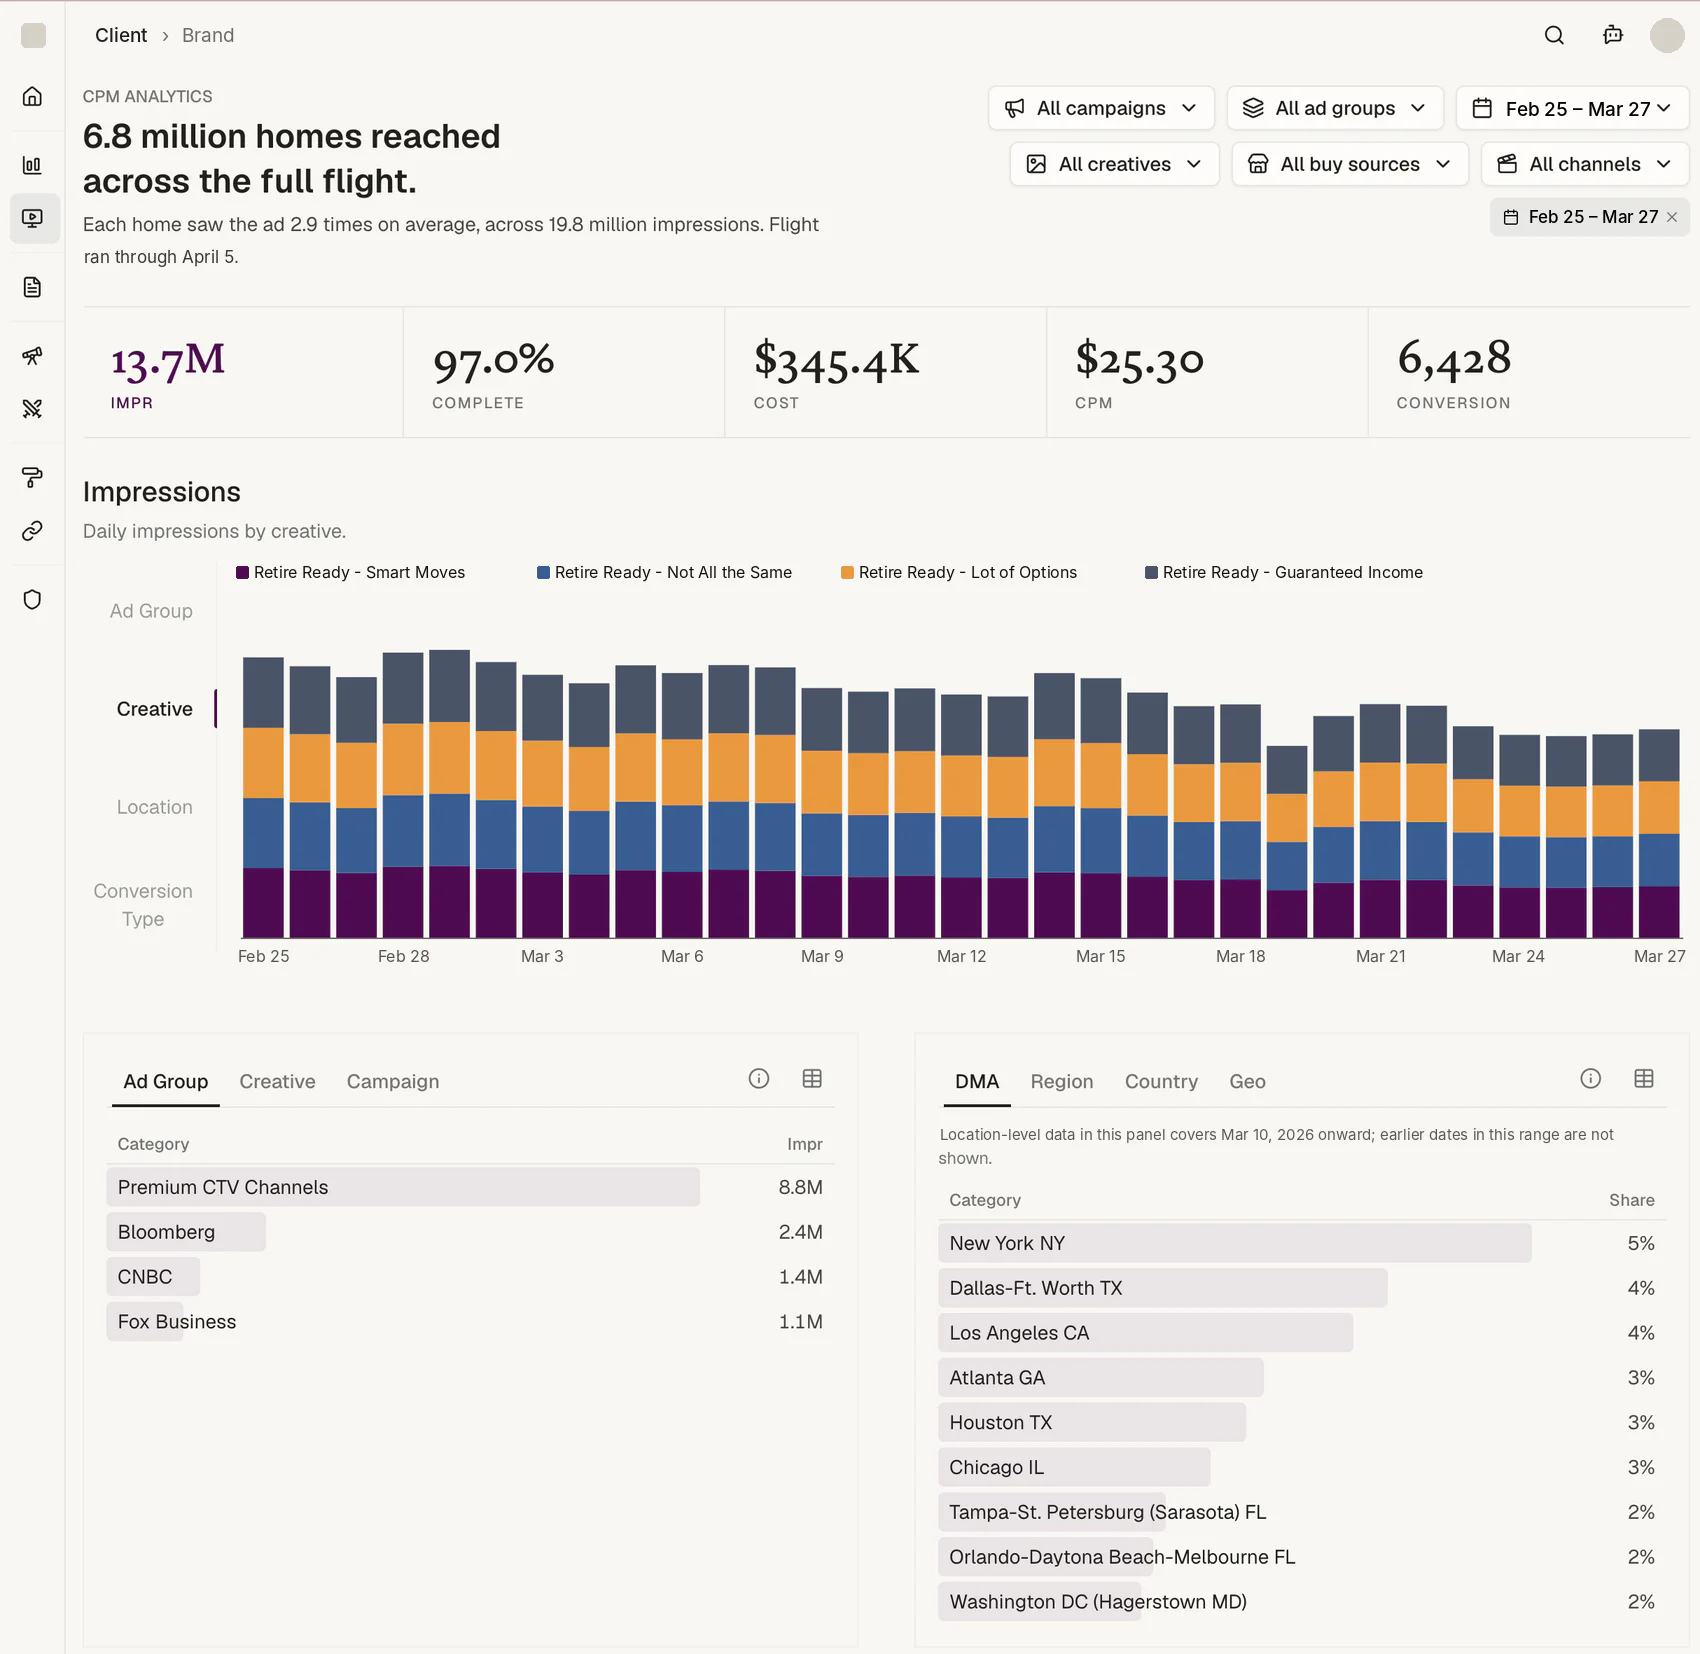Viewport: 1700px width, 1654px height.
Task: Switch DMA panel to table view
Action: click(1644, 1078)
